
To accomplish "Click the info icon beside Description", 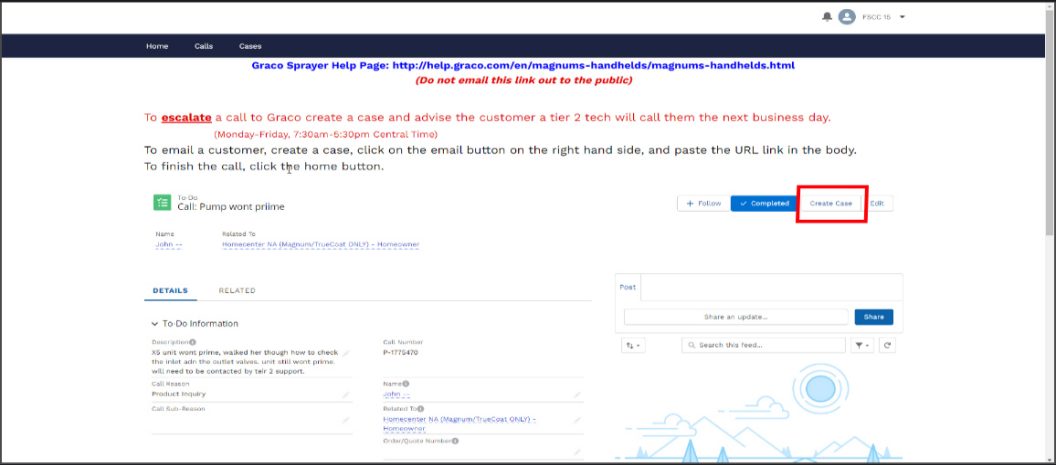I will tap(193, 342).
